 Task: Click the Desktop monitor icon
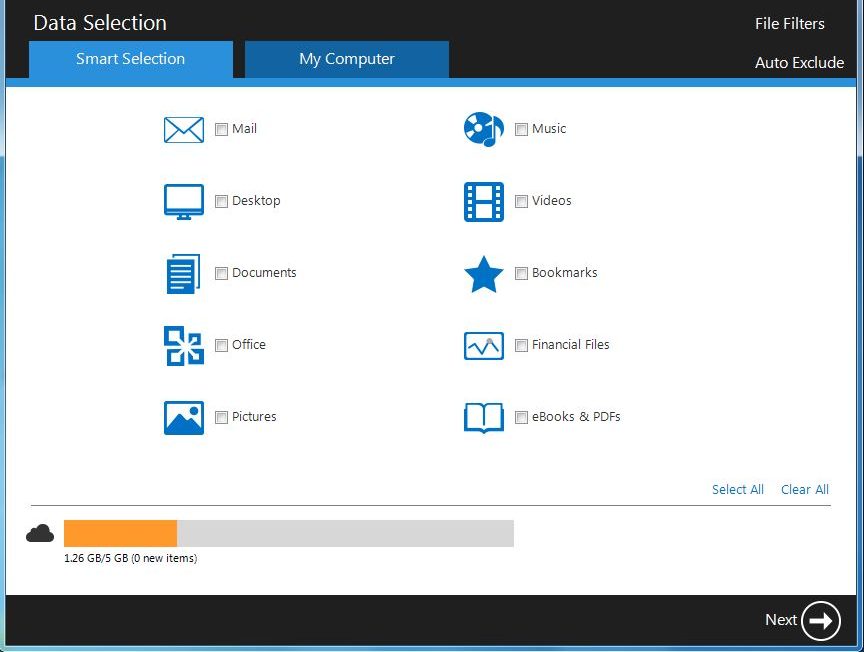pyautogui.click(x=184, y=202)
